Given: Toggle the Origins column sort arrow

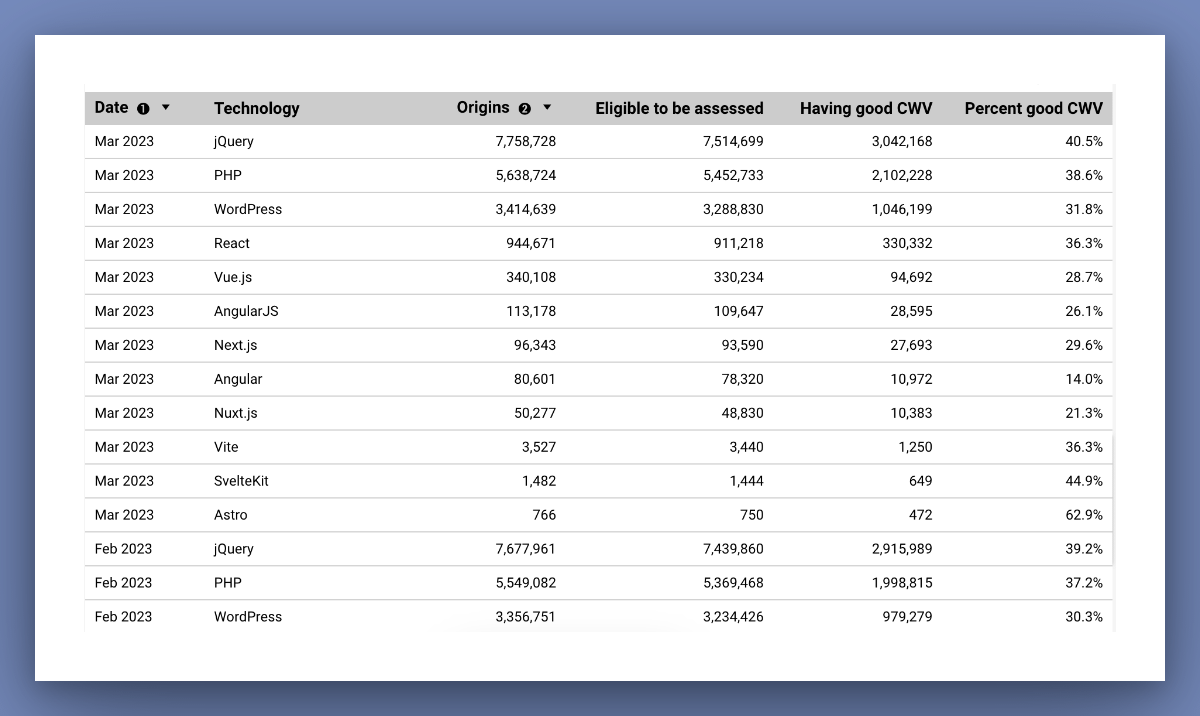Looking at the screenshot, I should [x=547, y=107].
